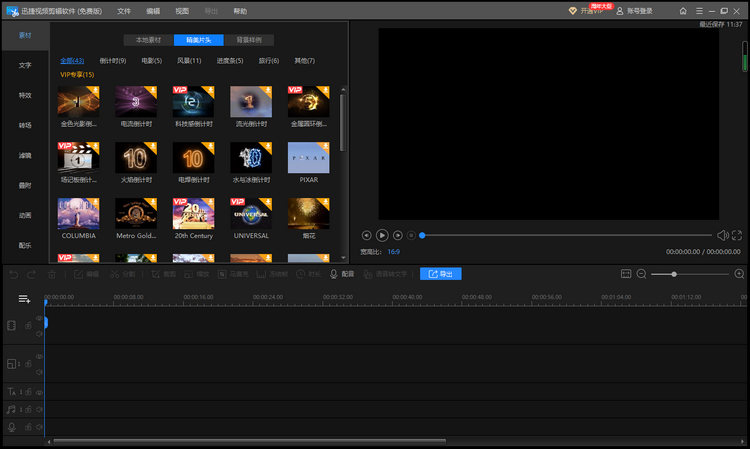Play the preview video

click(382, 235)
